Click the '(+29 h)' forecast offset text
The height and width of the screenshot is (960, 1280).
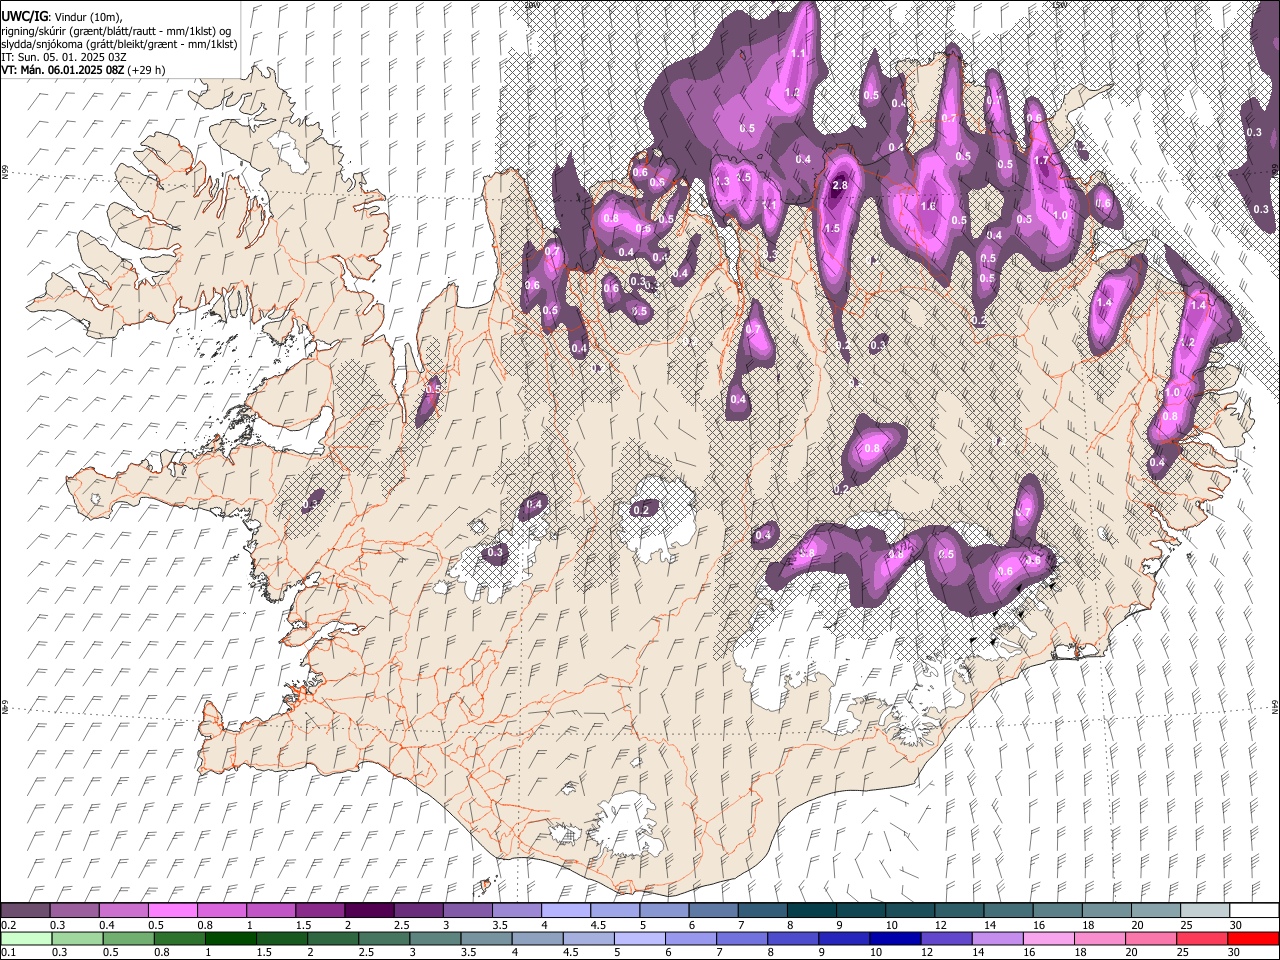[146, 70]
